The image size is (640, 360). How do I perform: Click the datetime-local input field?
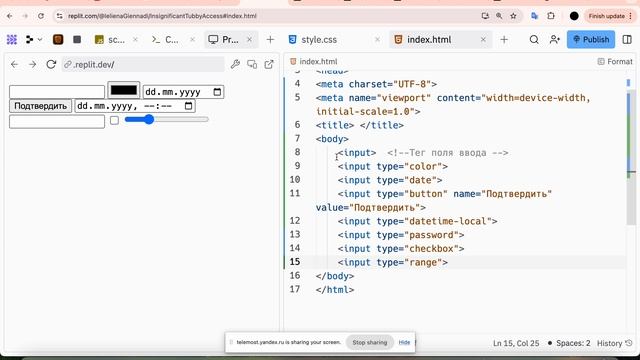tap(135, 106)
